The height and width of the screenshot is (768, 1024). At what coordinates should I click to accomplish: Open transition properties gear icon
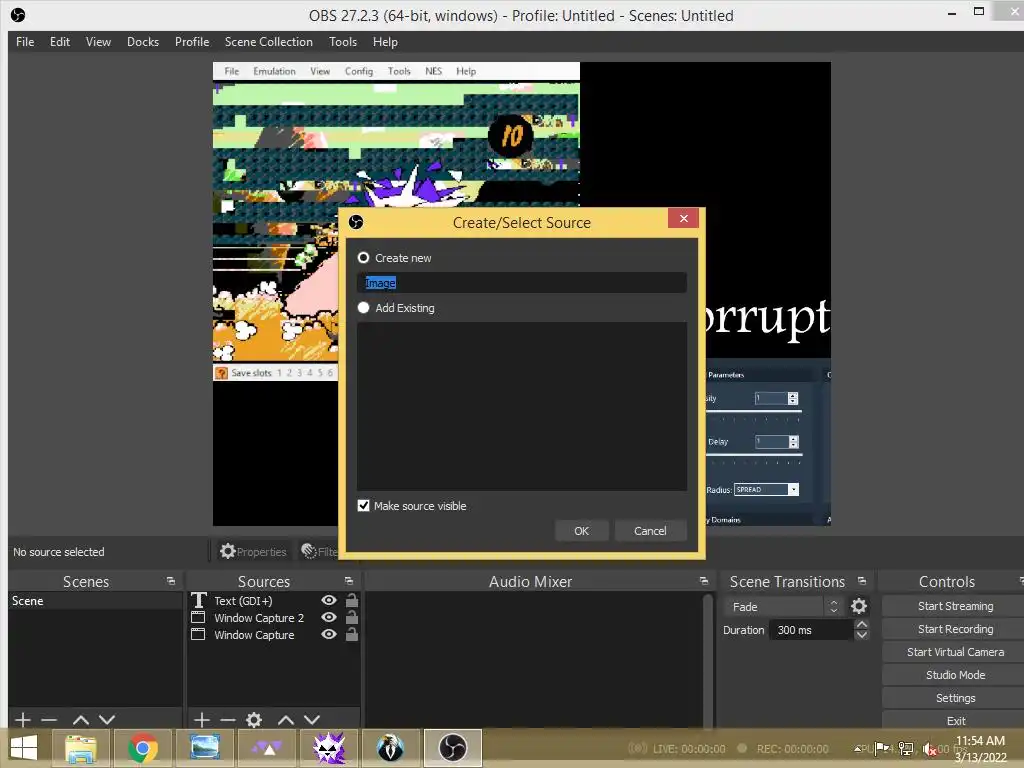click(x=859, y=606)
